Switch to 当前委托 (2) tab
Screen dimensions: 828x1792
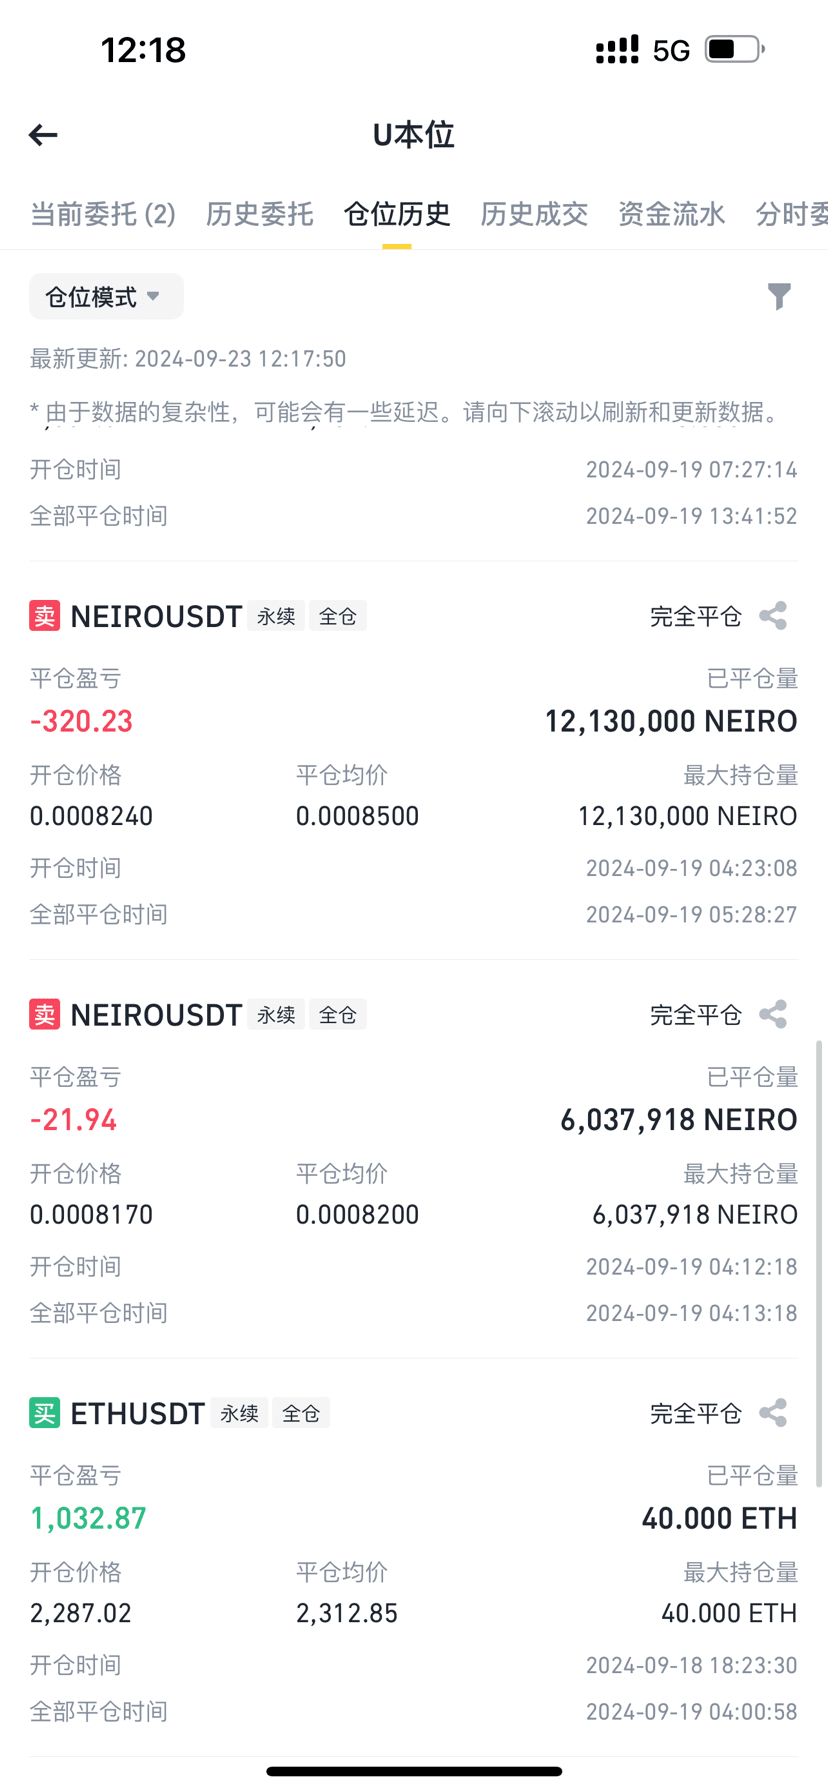click(103, 214)
